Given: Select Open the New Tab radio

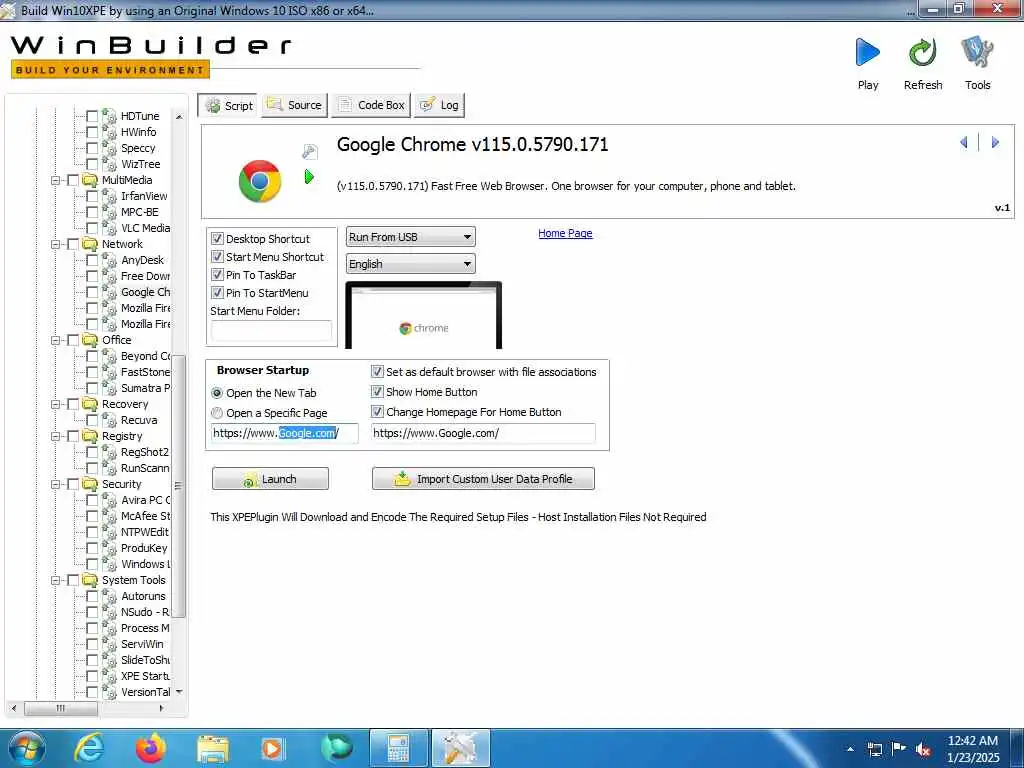Looking at the screenshot, I should [217, 393].
